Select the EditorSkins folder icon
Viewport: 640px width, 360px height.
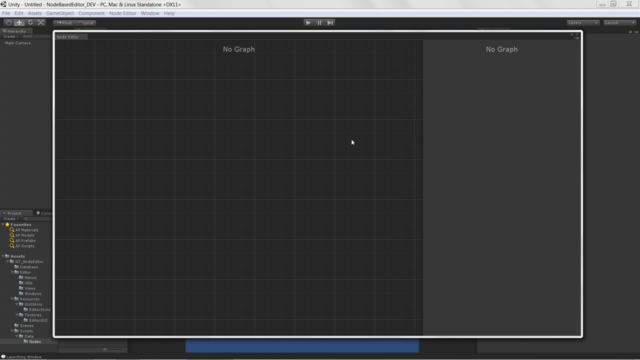[x=26, y=309]
